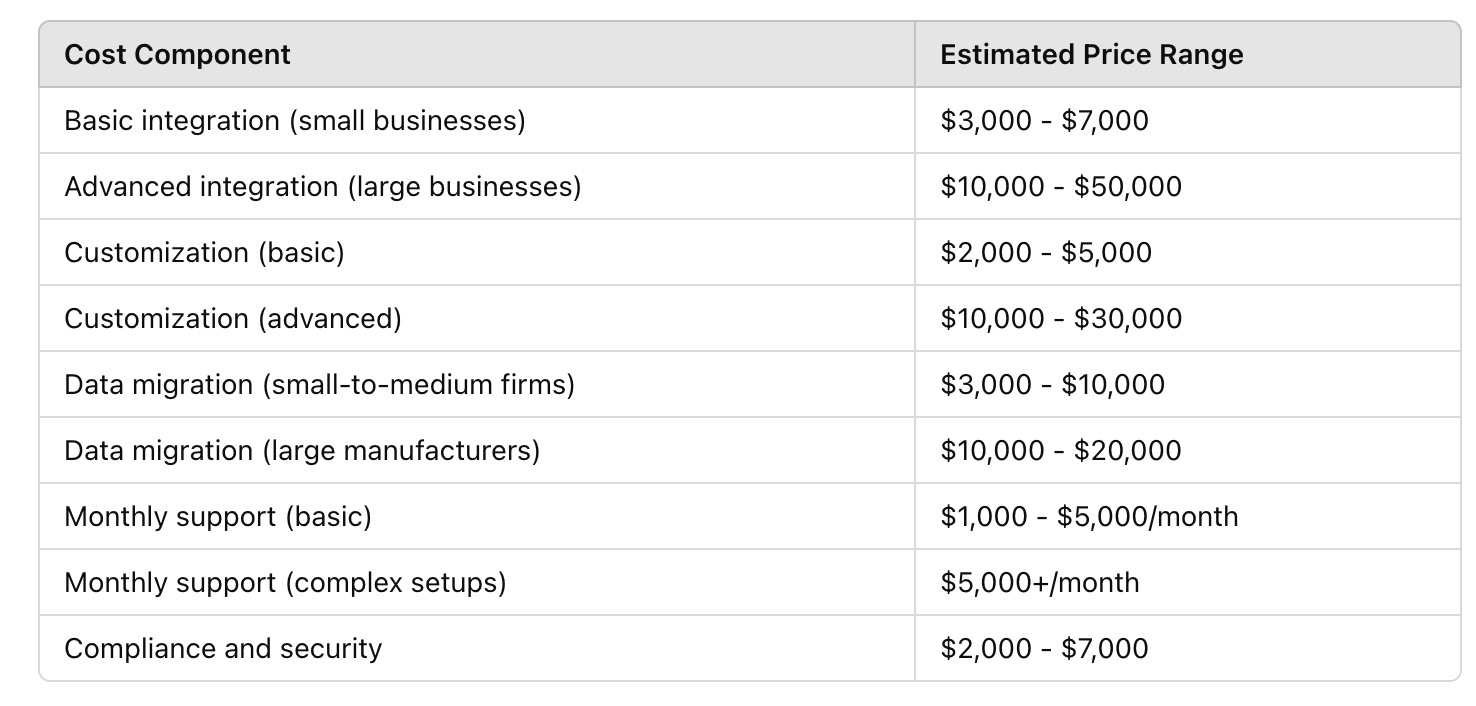This screenshot has height=706, width=1476.
Task: Click the Compliance and security cell
Action: tap(477, 648)
